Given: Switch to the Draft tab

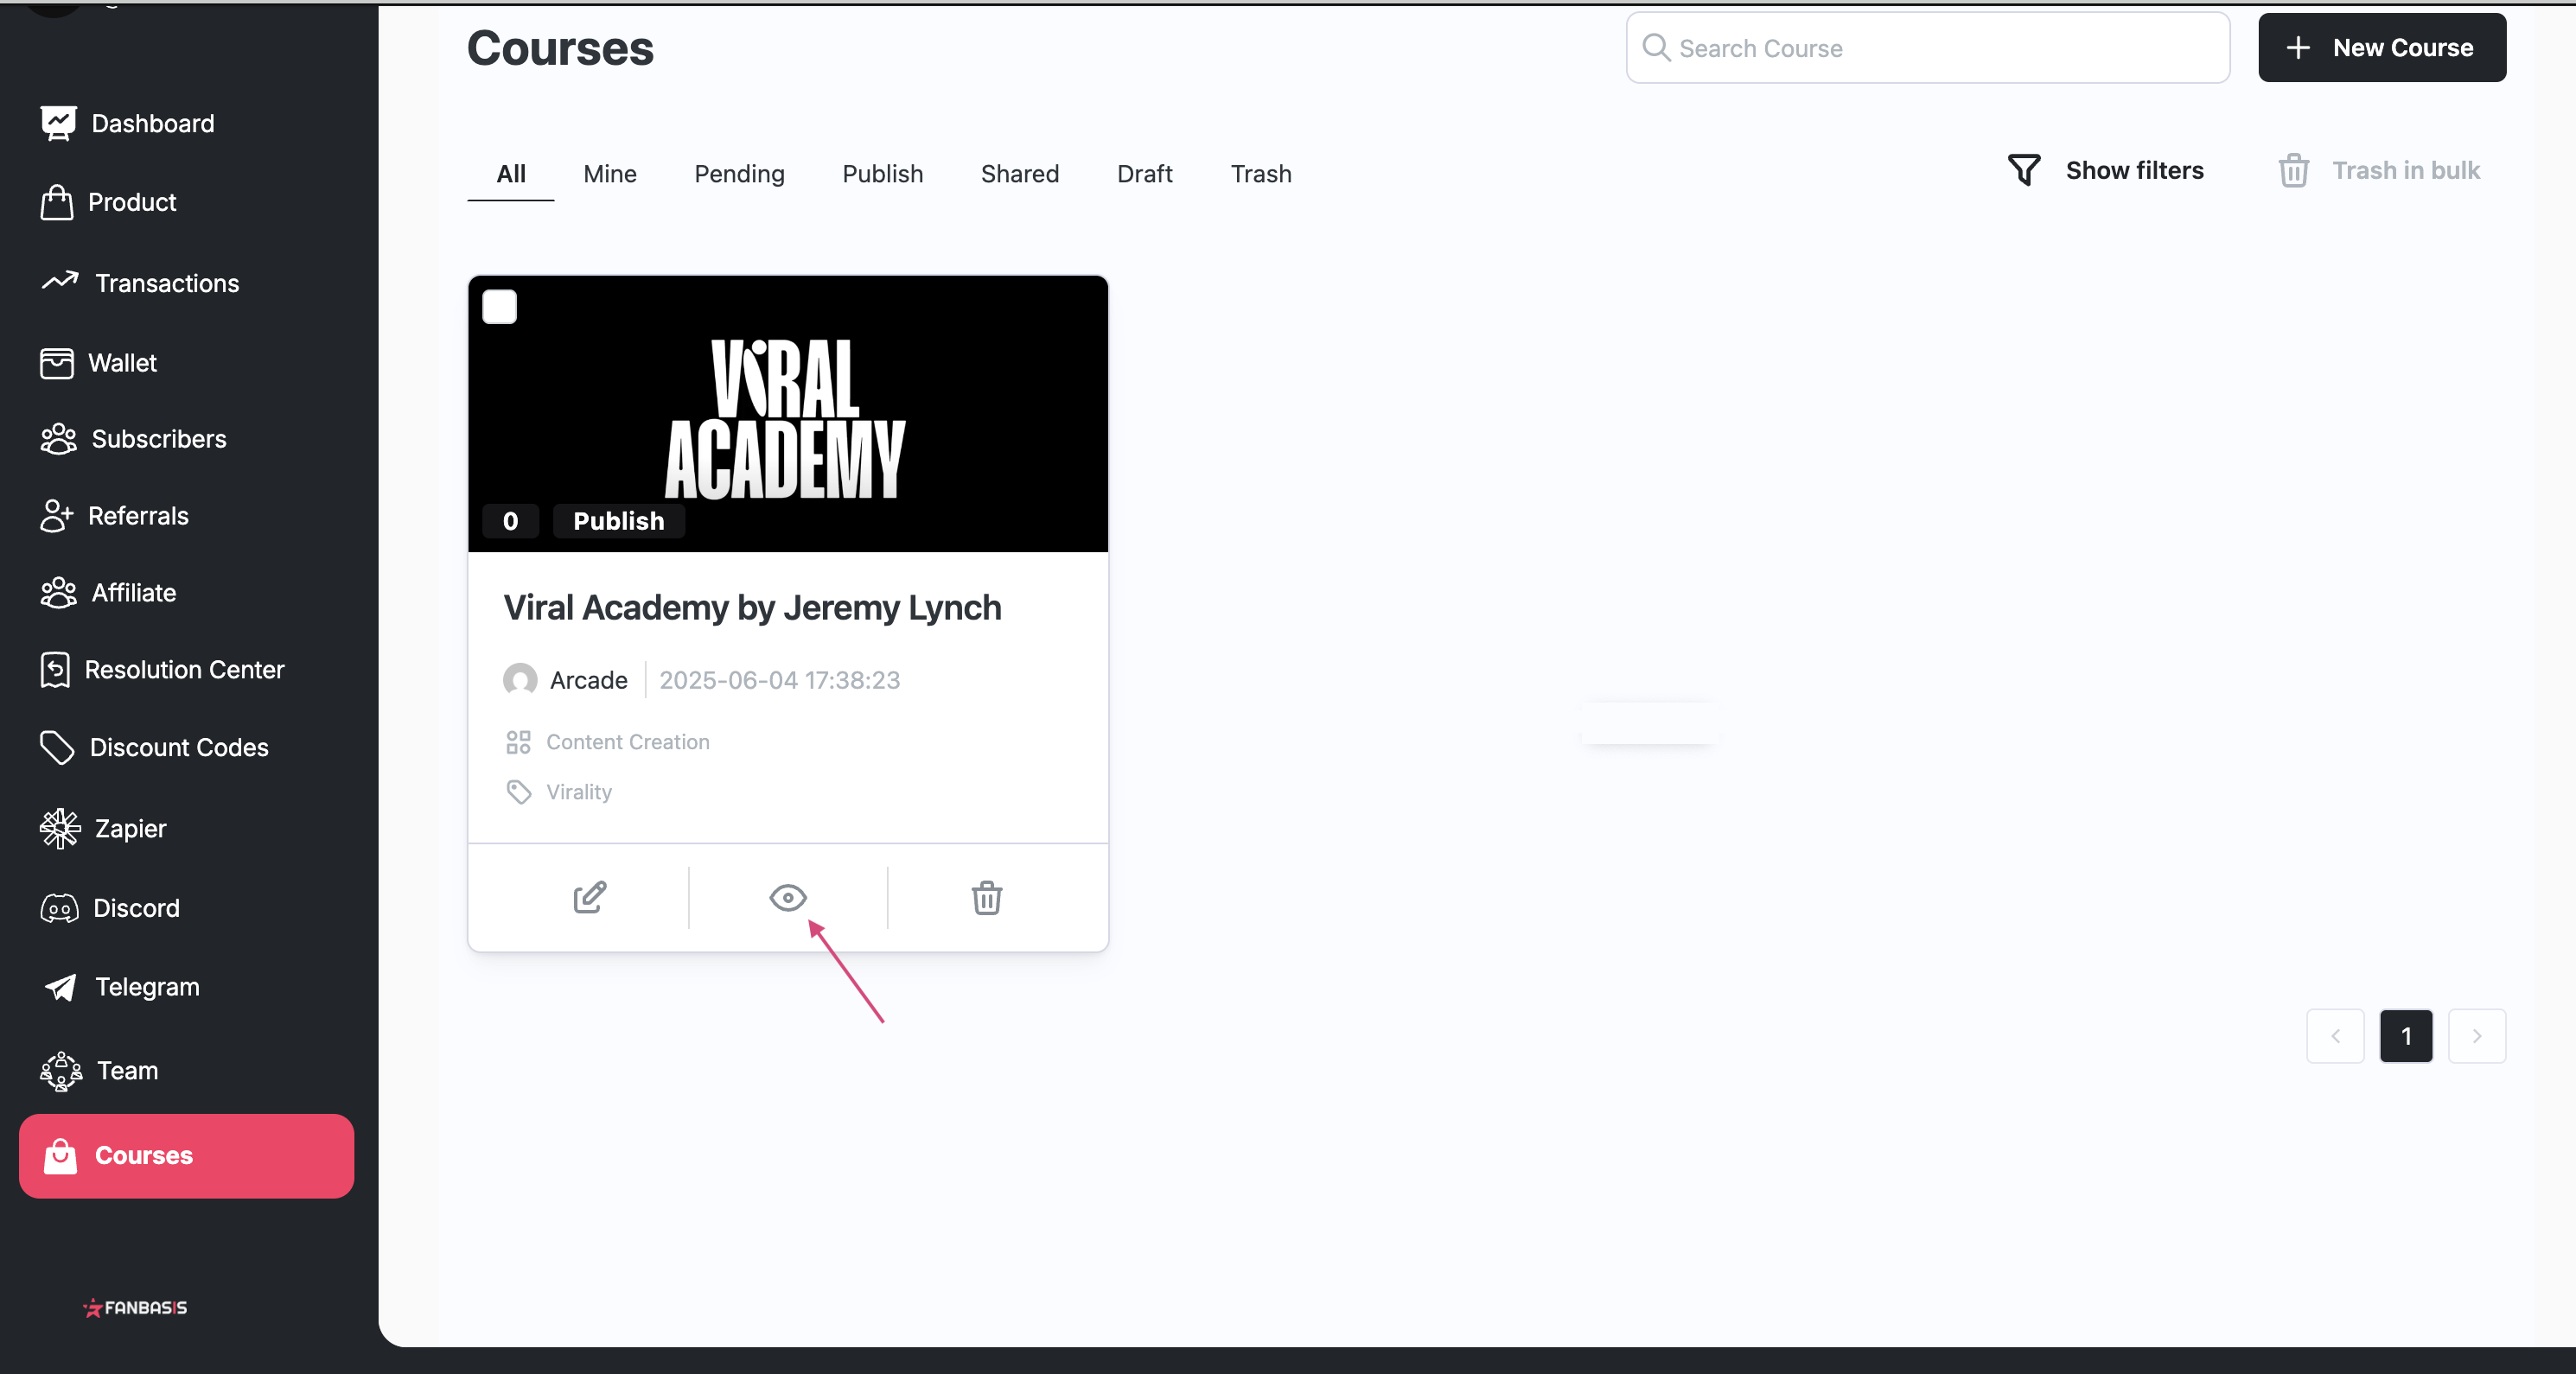Looking at the screenshot, I should pyautogui.click(x=1144, y=174).
